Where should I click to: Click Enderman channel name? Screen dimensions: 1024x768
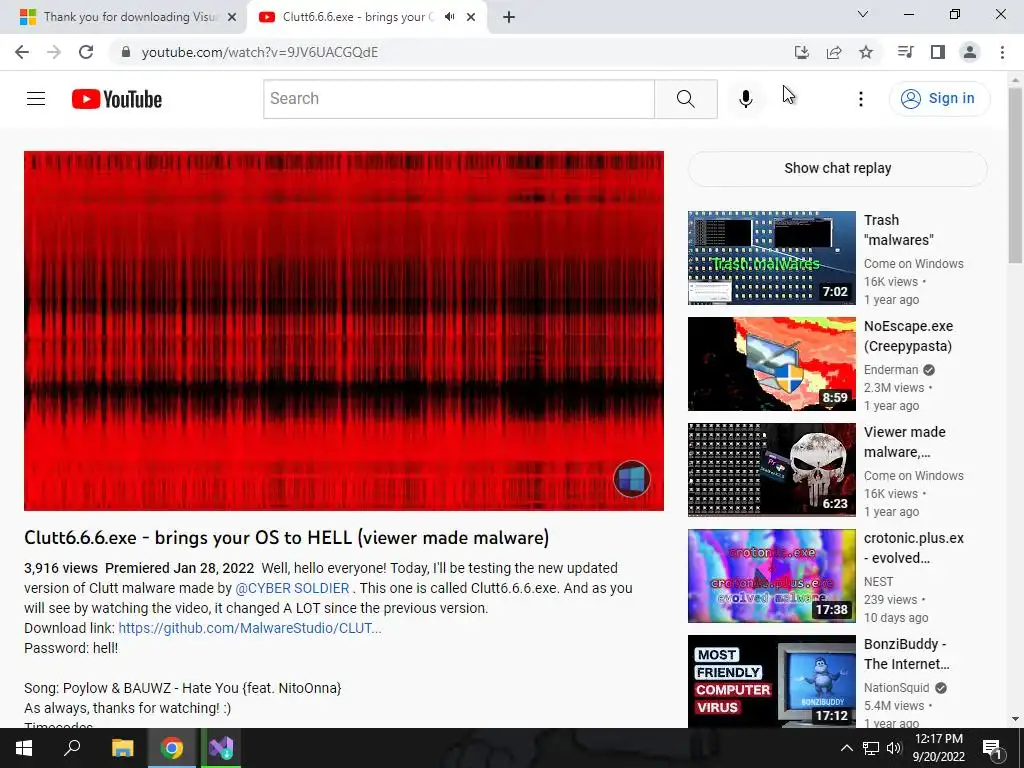(x=891, y=370)
